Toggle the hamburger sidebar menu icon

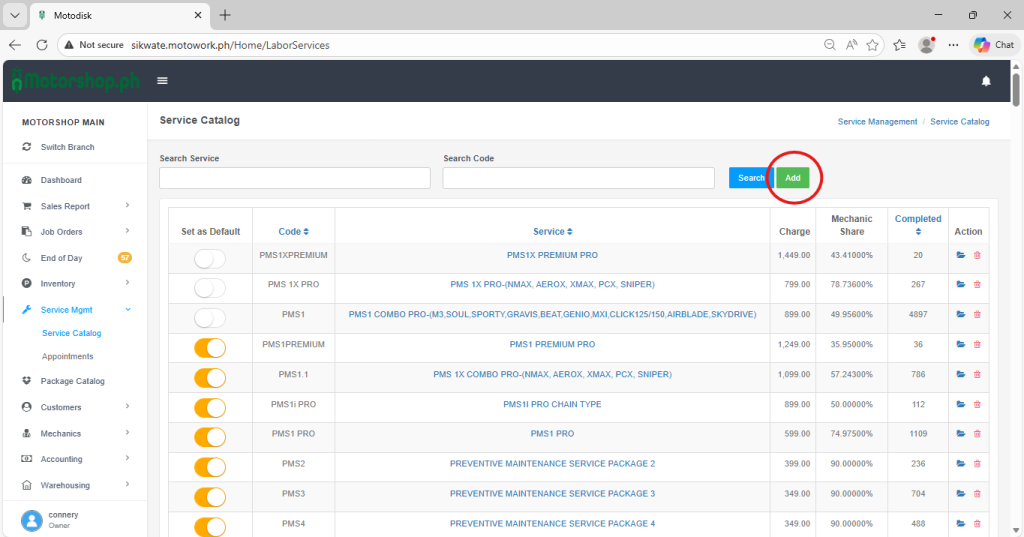(x=162, y=81)
